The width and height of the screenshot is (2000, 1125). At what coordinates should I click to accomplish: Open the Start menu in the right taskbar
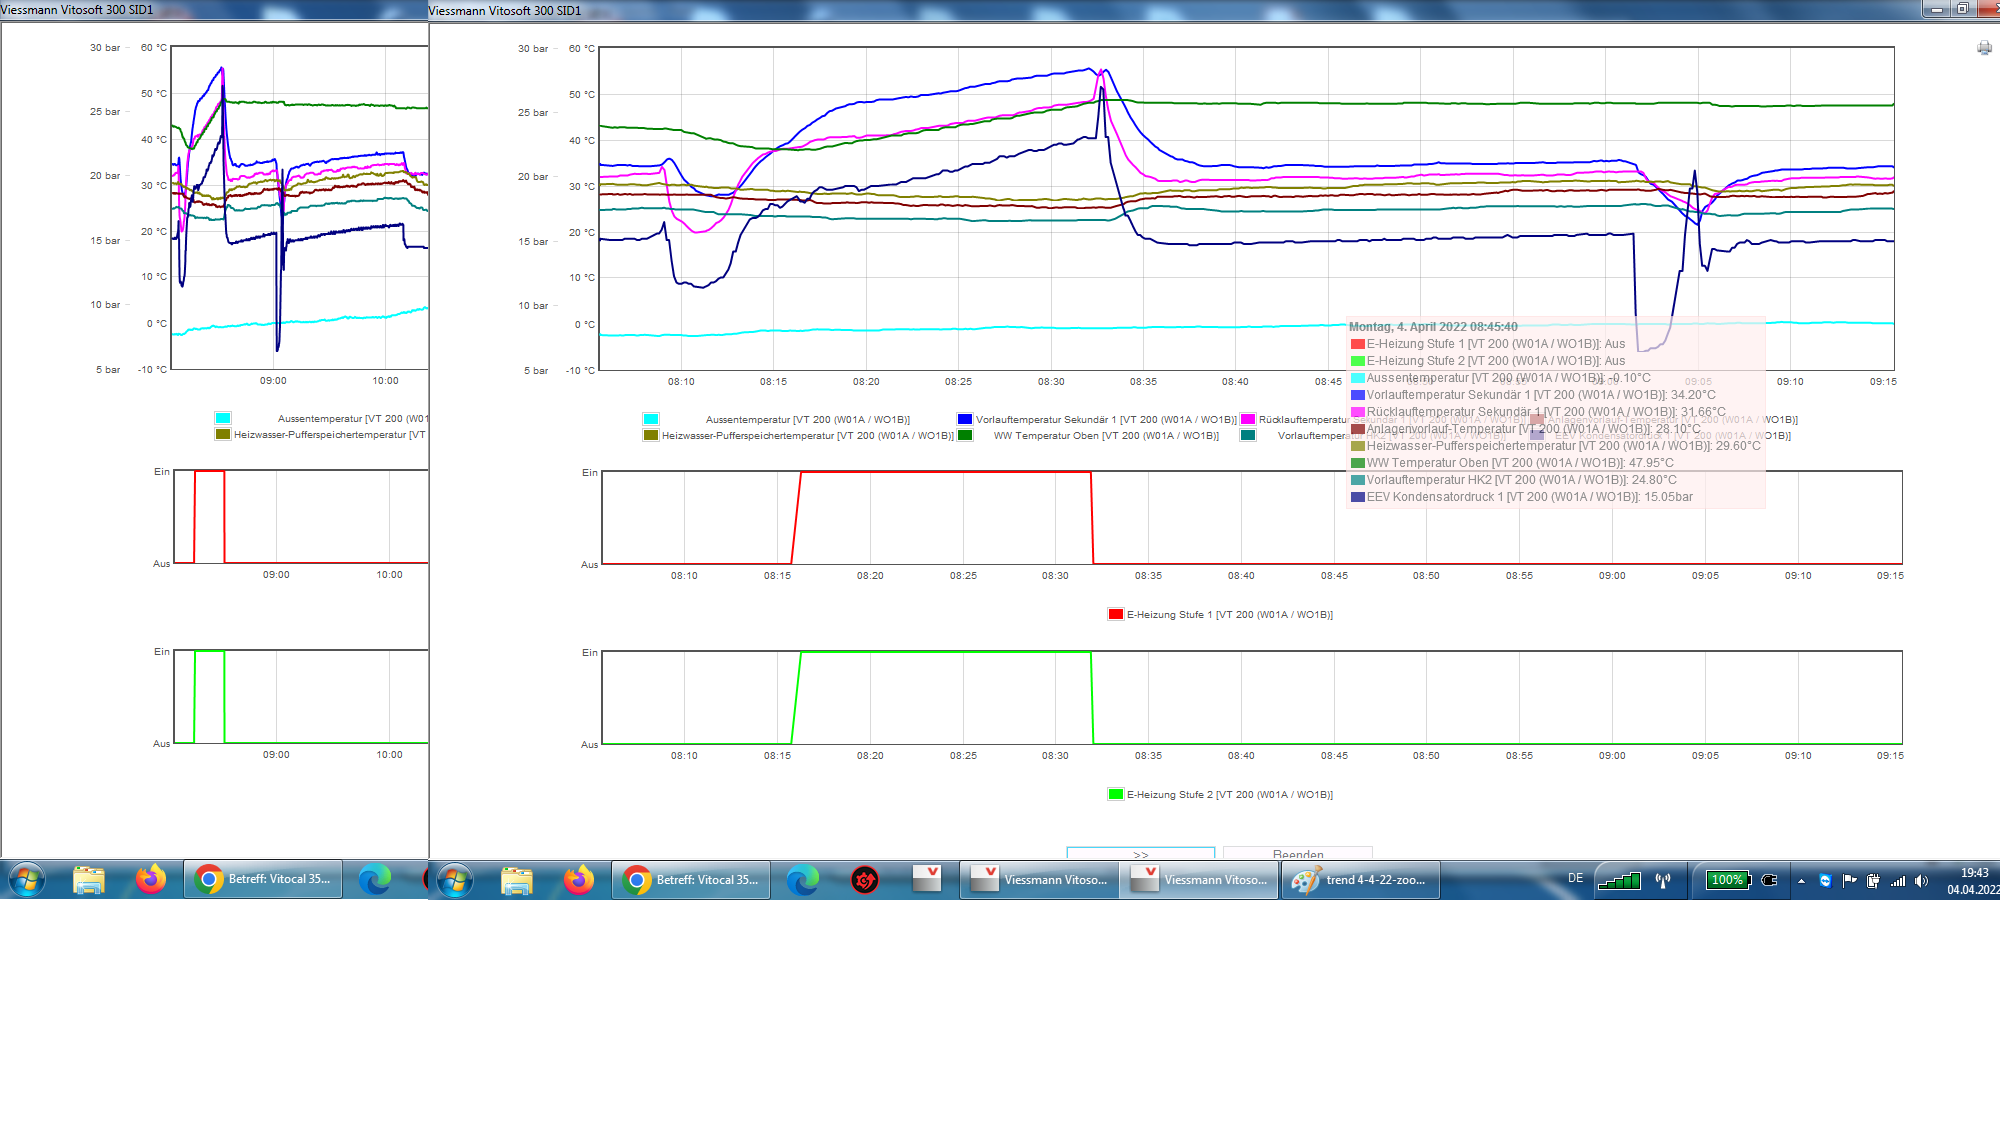coord(455,880)
